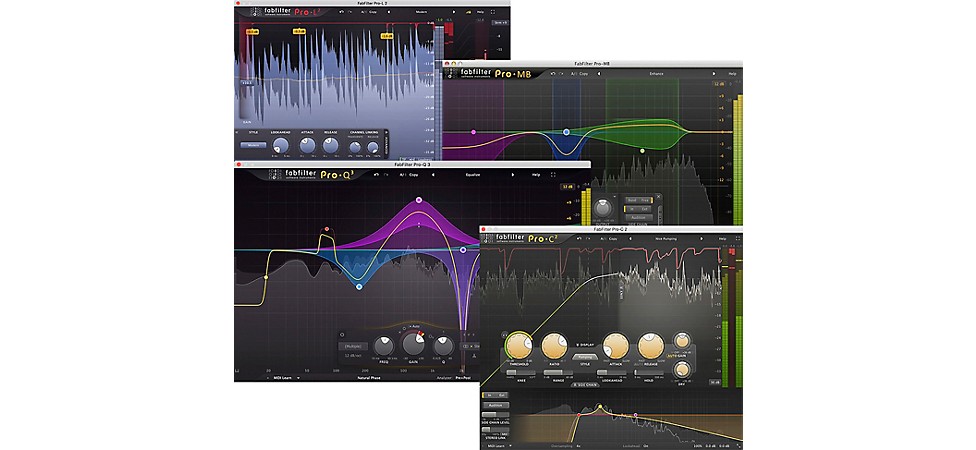Go to next preset in Pro-MB
The width and height of the screenshot is (976, 450).
pos(714,74)
